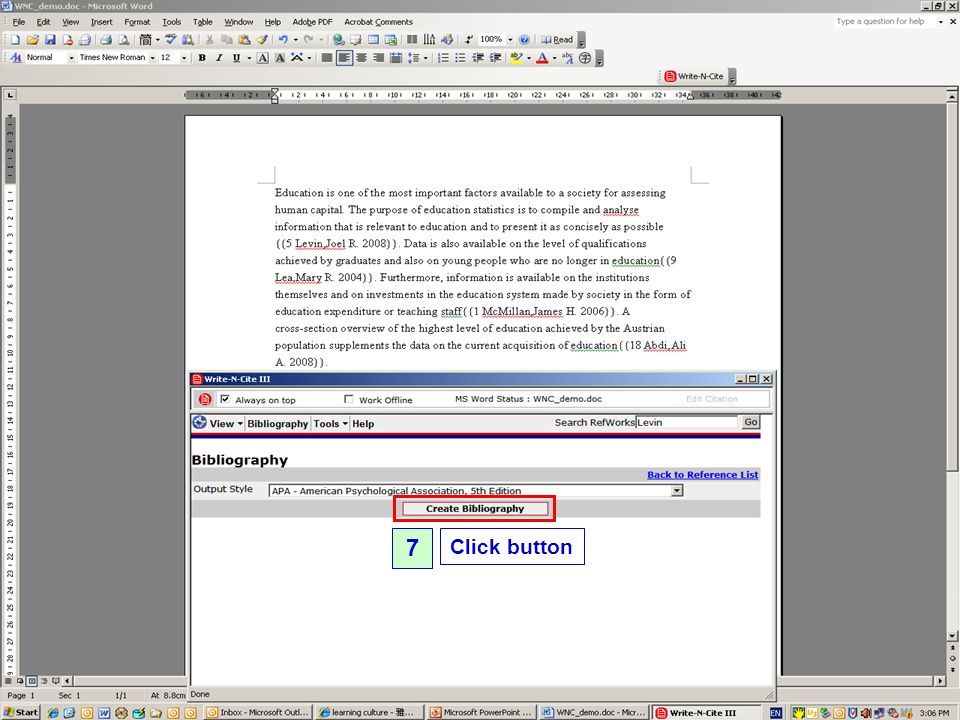Toggle Italic formatting

coord(219,58)
